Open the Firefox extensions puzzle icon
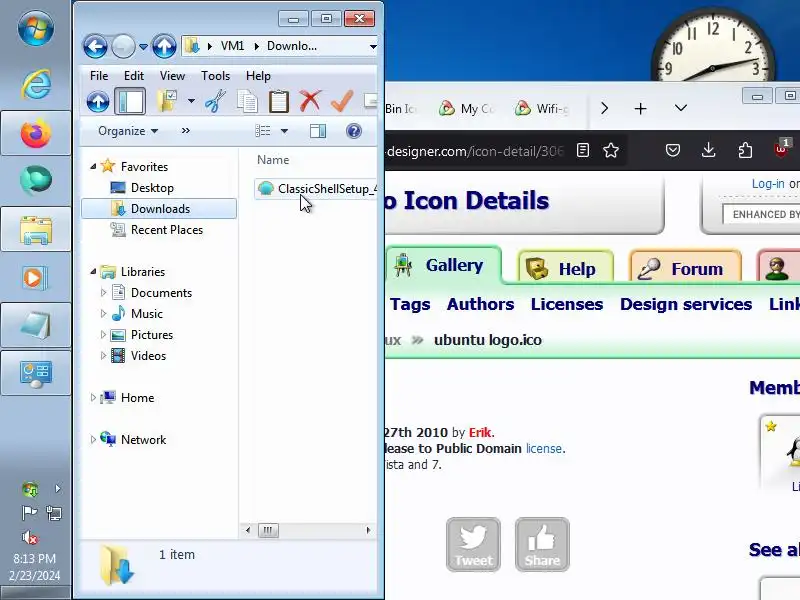Screen dimensions: 800x600 click(x=745, y=151)
